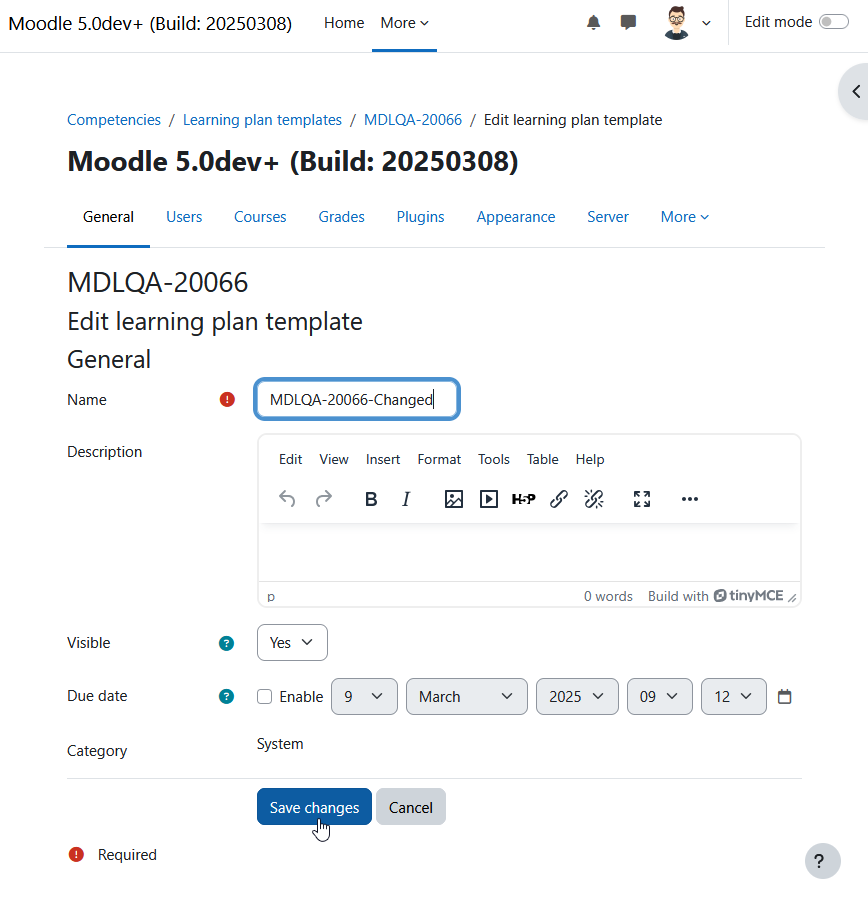
Task: Switch to the Plugins tab
Action: (420, 217)
